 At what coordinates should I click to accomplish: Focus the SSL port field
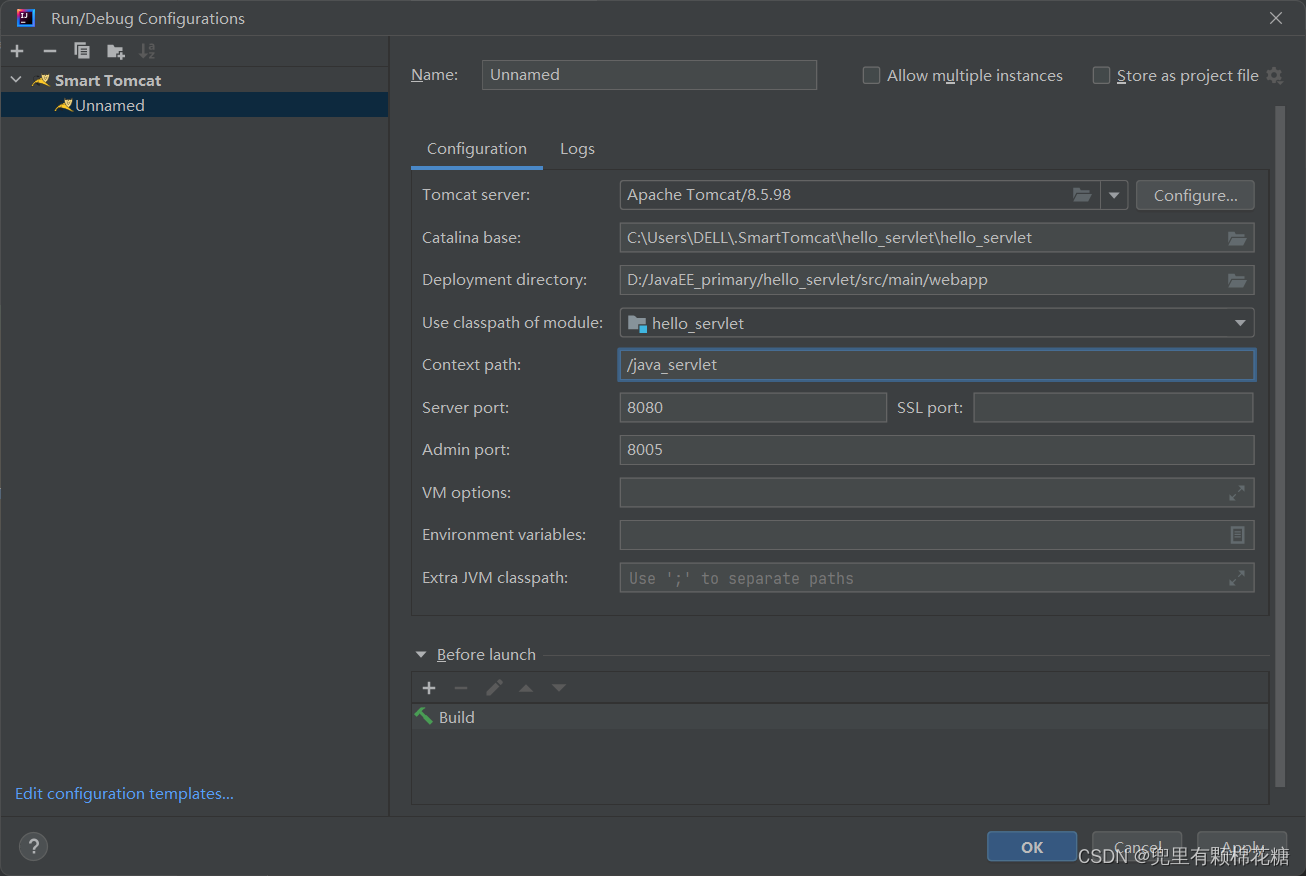pos(1113,408)
